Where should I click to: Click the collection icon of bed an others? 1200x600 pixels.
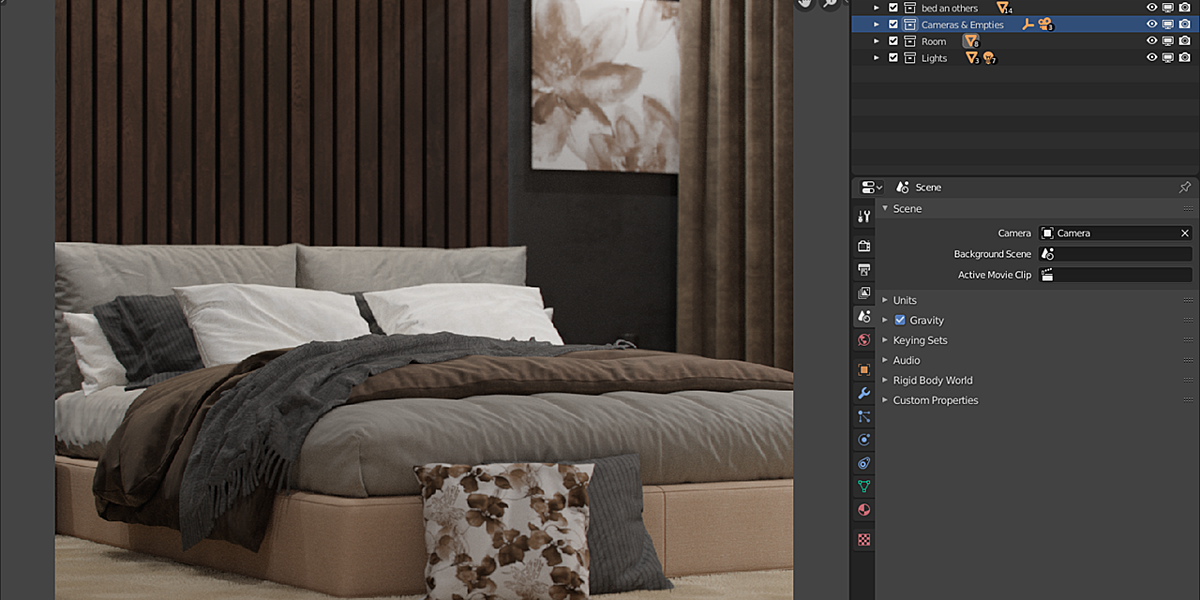pos(910,8)
